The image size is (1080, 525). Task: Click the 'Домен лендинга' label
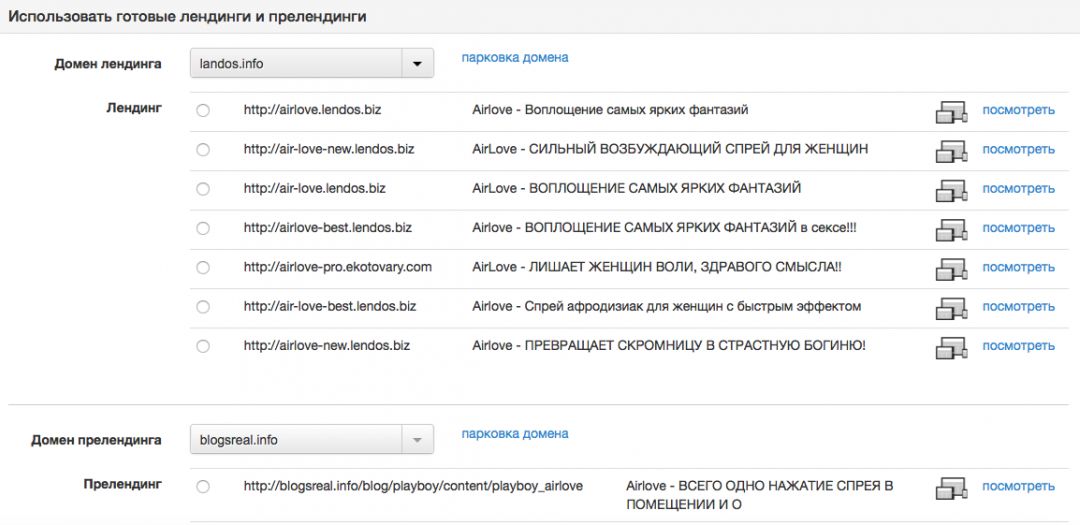pyautogui.click(x=108, y=64)
